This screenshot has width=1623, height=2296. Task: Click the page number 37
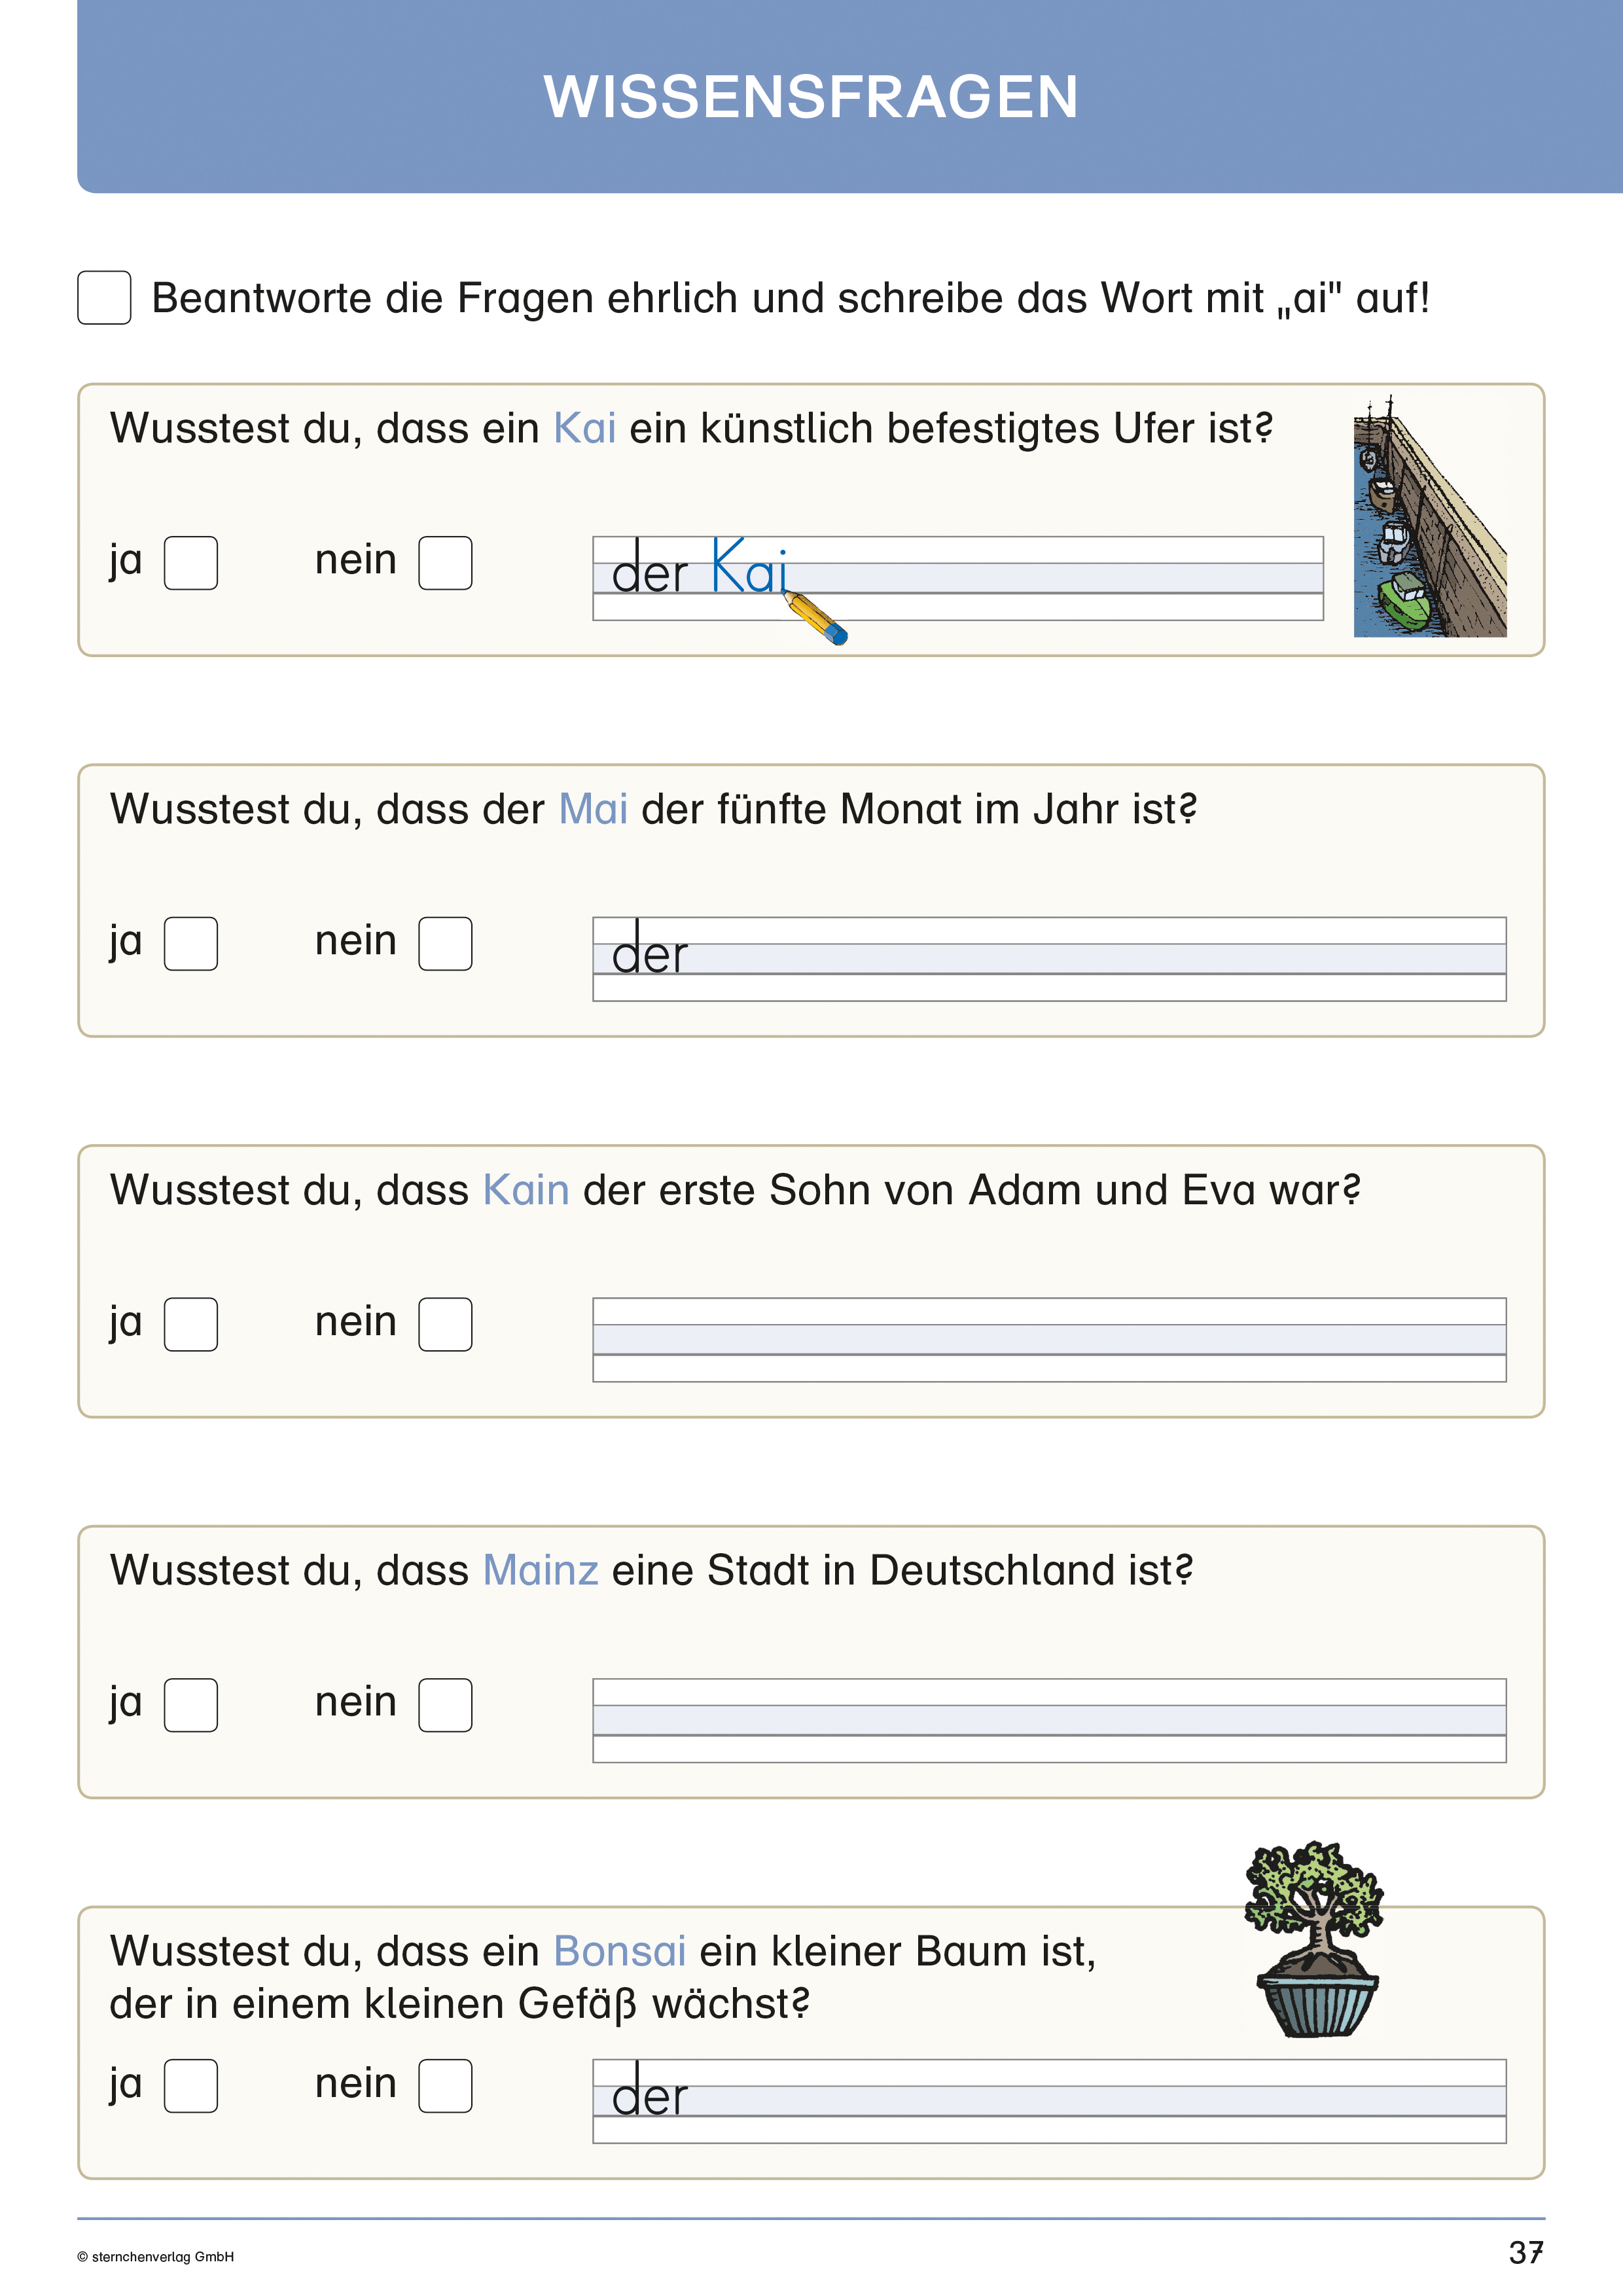point(1525,2253)
